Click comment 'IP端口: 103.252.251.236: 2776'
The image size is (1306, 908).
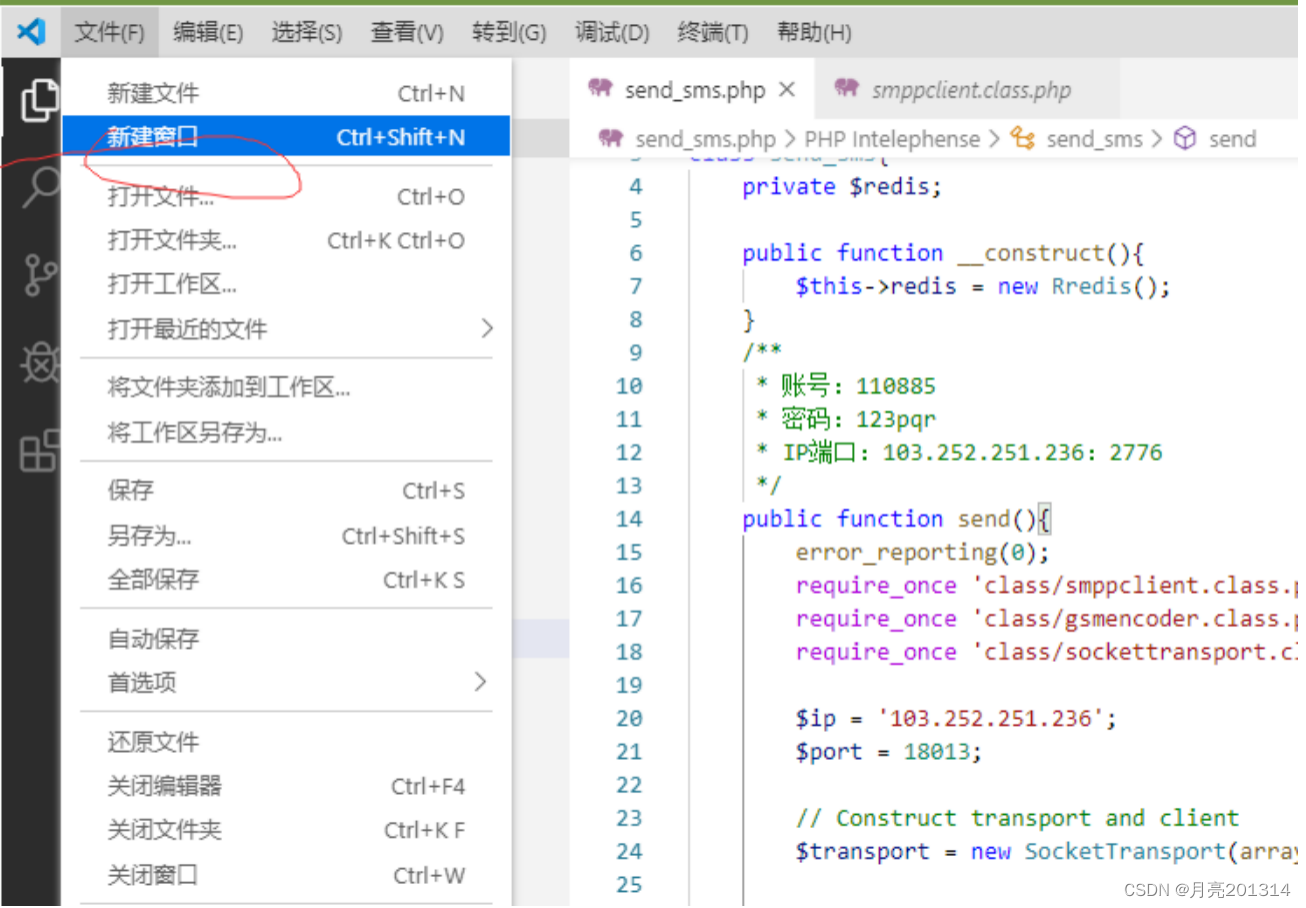(x=959, y=452)
